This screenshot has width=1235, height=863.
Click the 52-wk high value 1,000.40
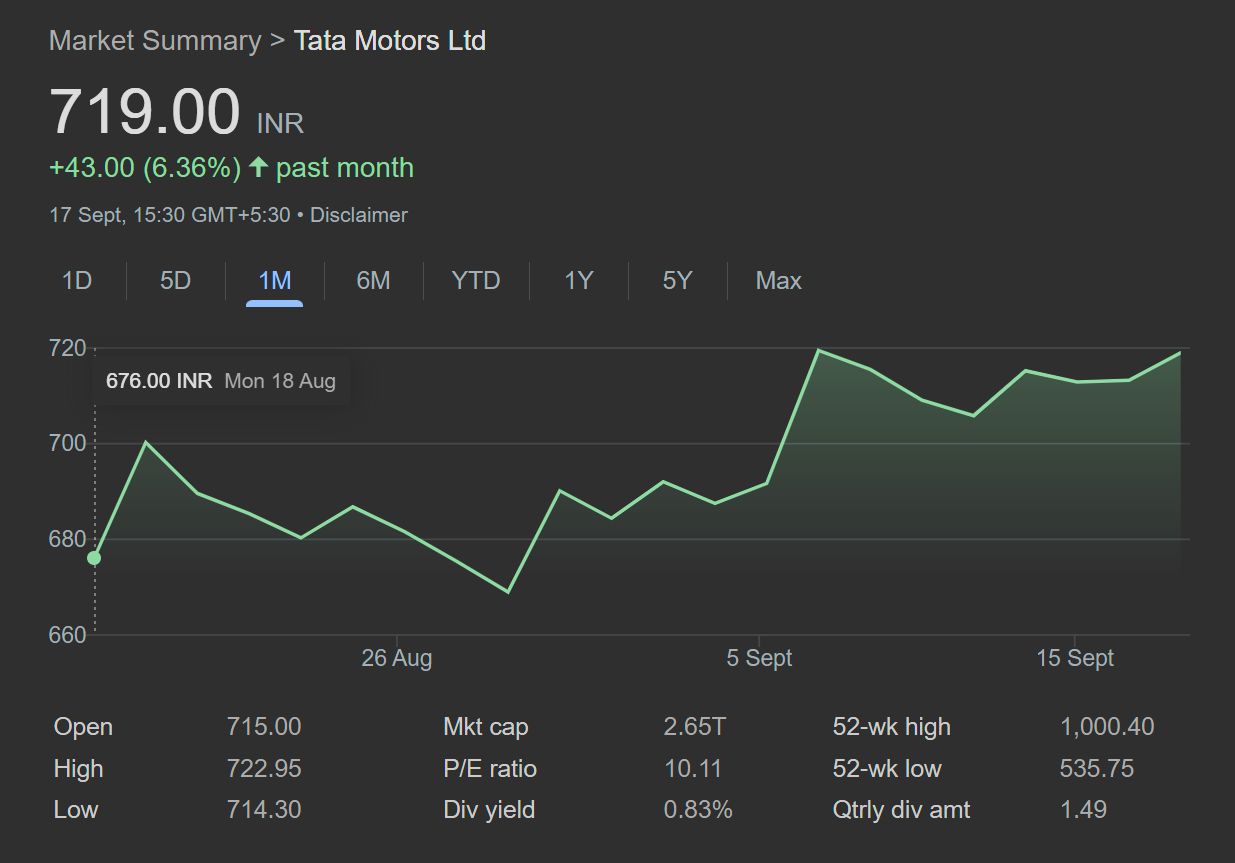point(1107,727)
